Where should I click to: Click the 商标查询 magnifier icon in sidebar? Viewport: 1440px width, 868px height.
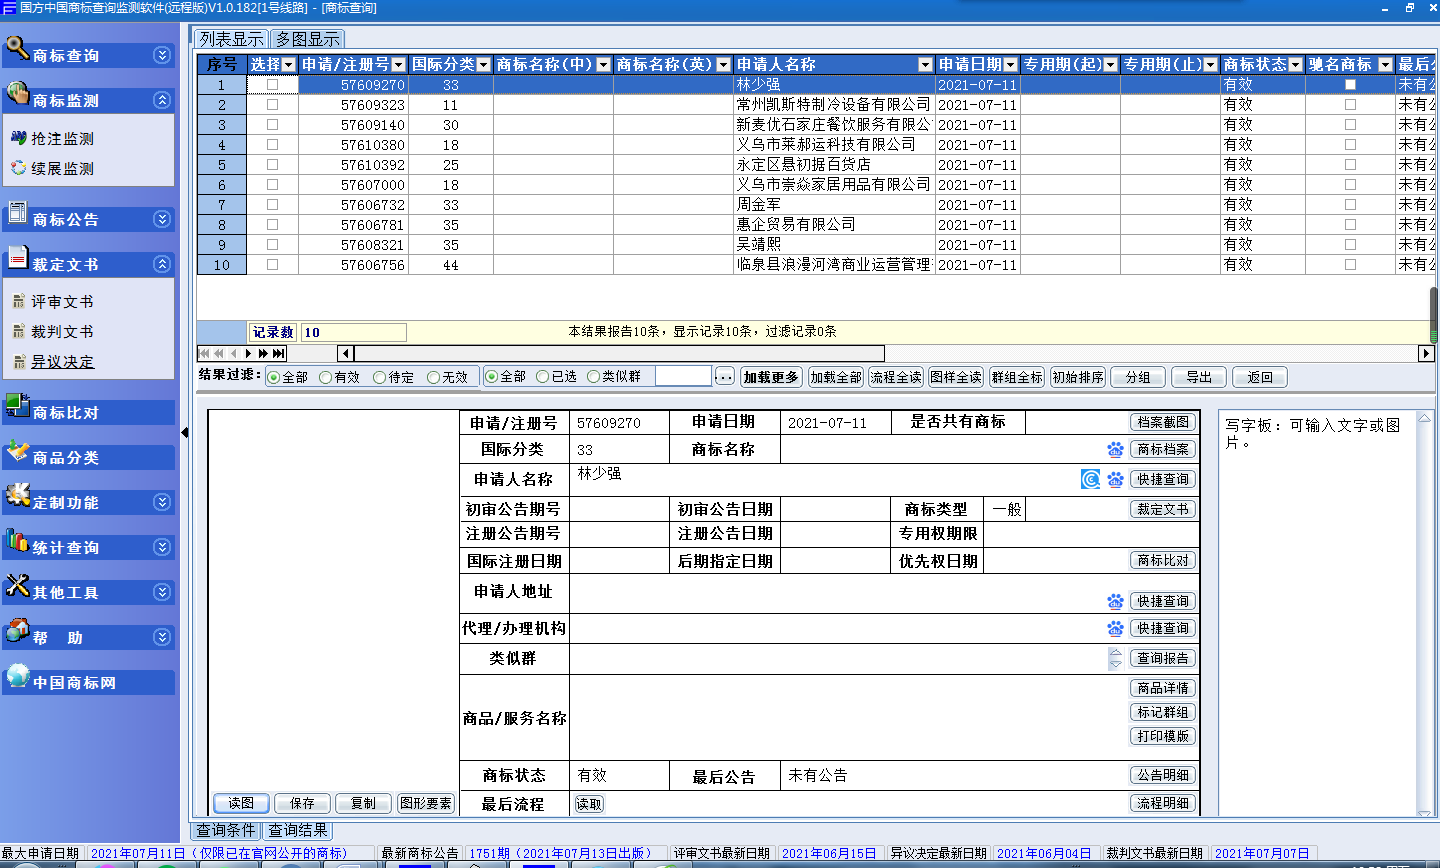click(x=17, y=47)
